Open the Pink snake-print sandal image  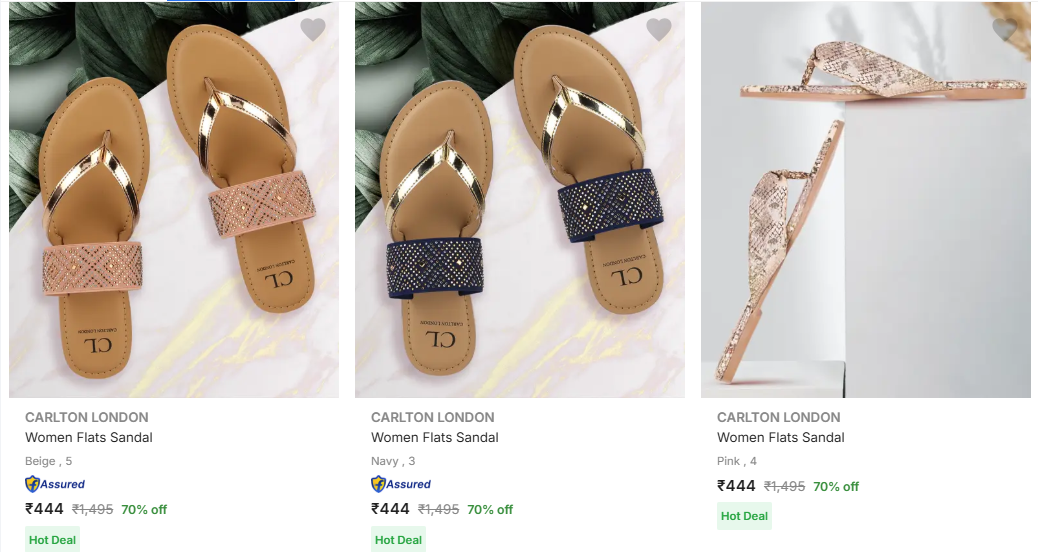[x=866, y=200]
